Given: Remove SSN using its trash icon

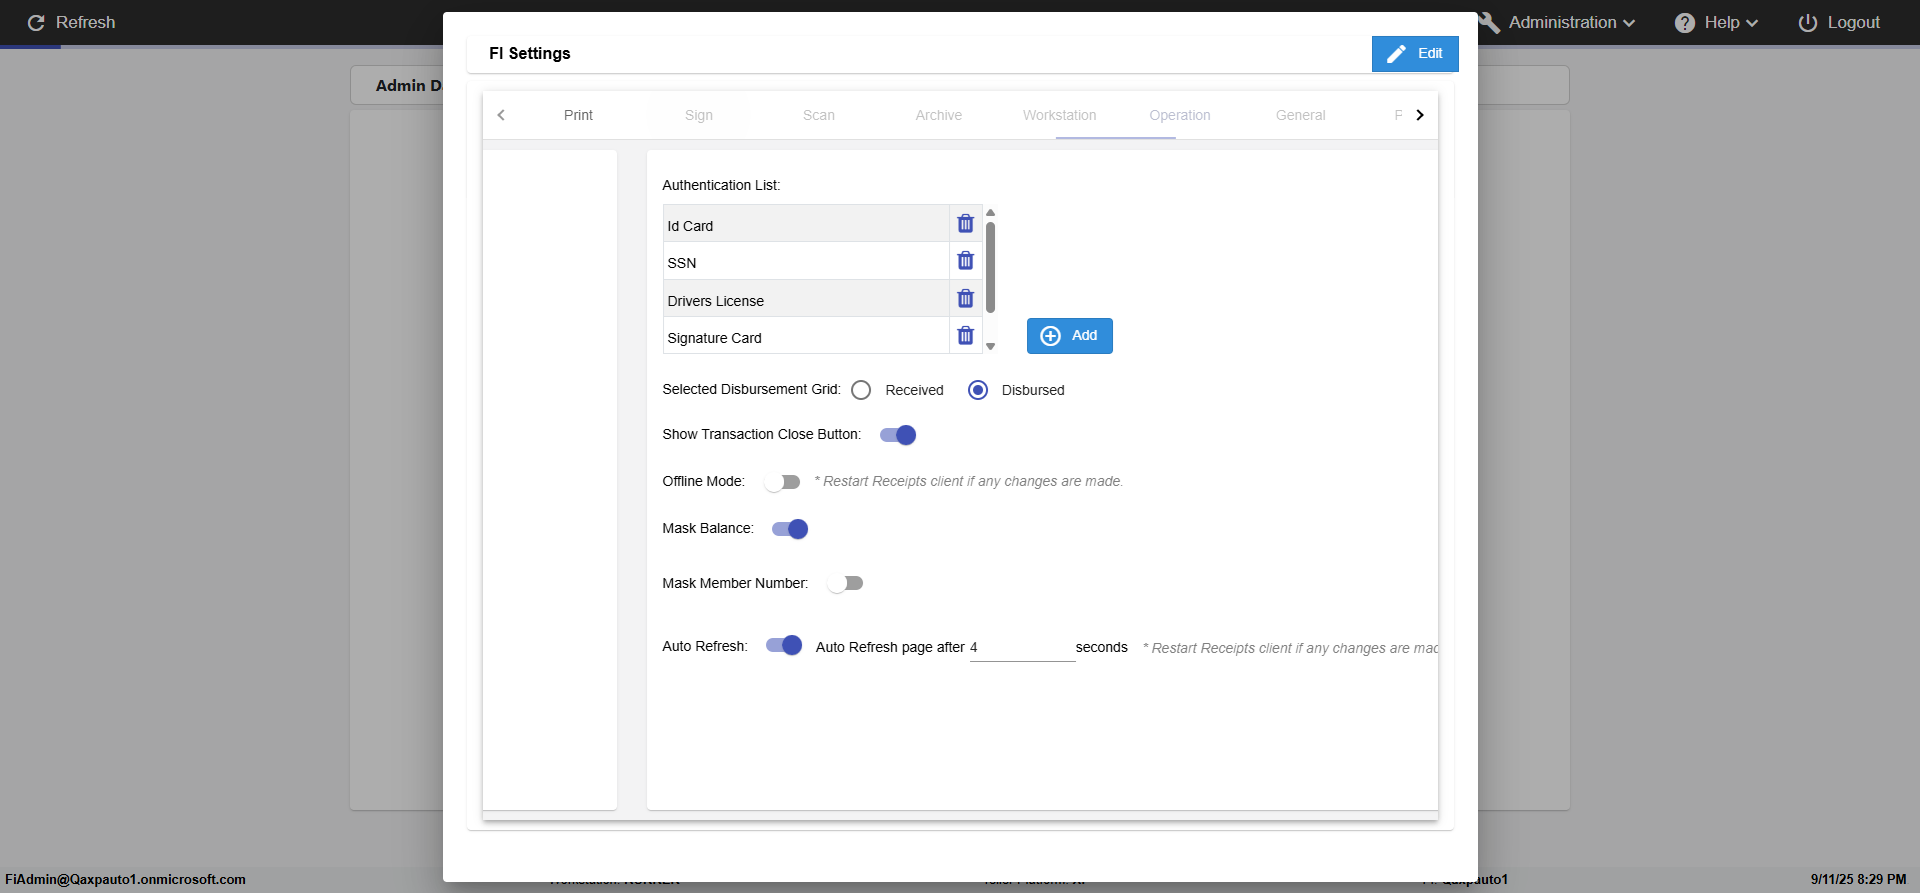Looking at the screenshot, I should pyautogui.click(x=965, y=261).
